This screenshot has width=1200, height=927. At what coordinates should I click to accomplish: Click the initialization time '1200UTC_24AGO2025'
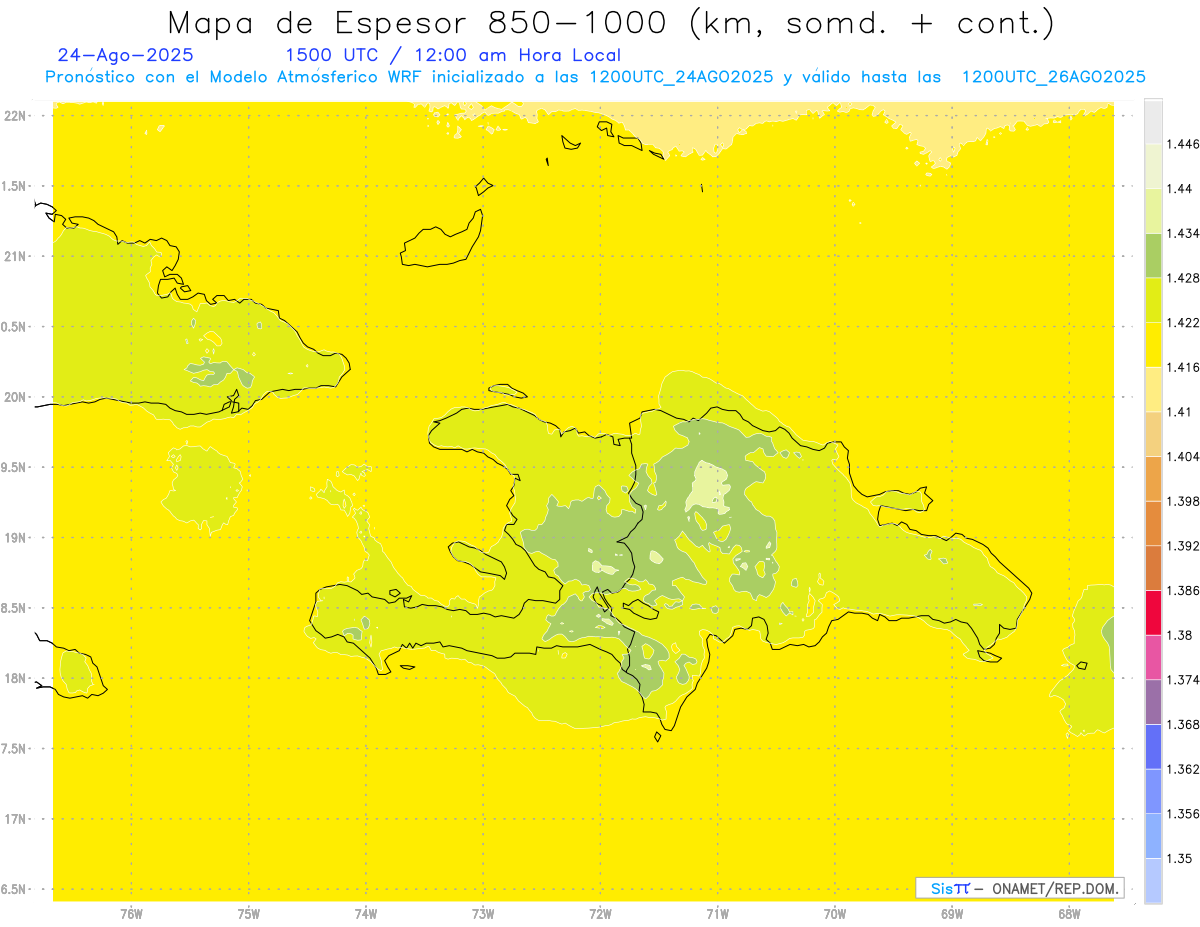pyautogui.click(x=681, y=77)
